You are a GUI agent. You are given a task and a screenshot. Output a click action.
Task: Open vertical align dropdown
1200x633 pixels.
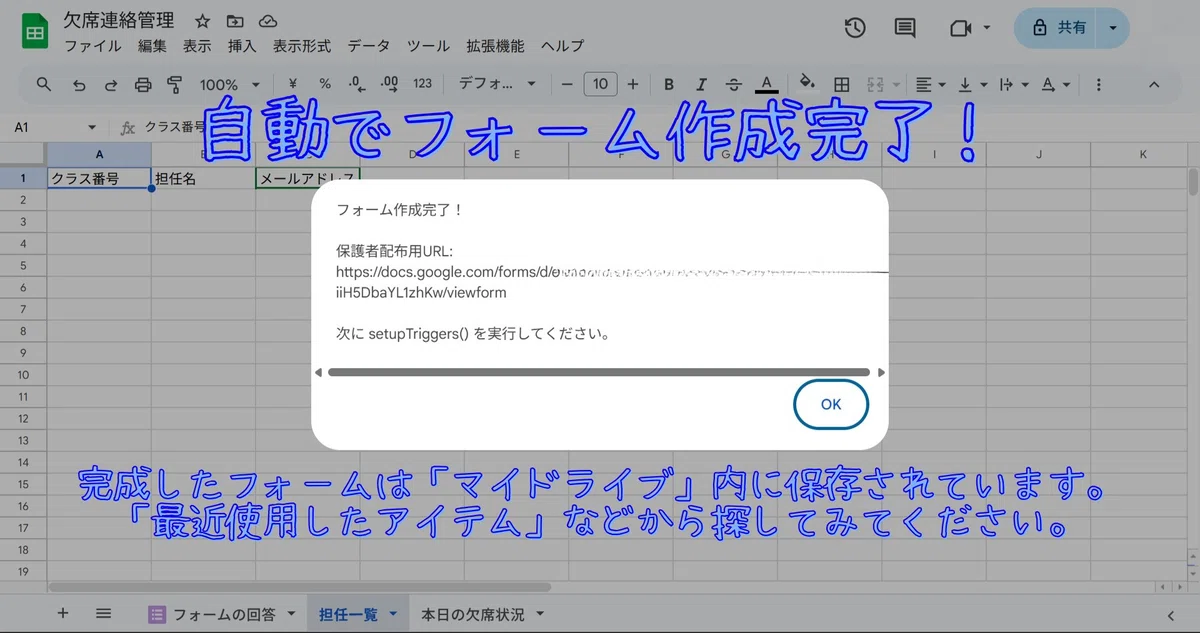[972, 84]
